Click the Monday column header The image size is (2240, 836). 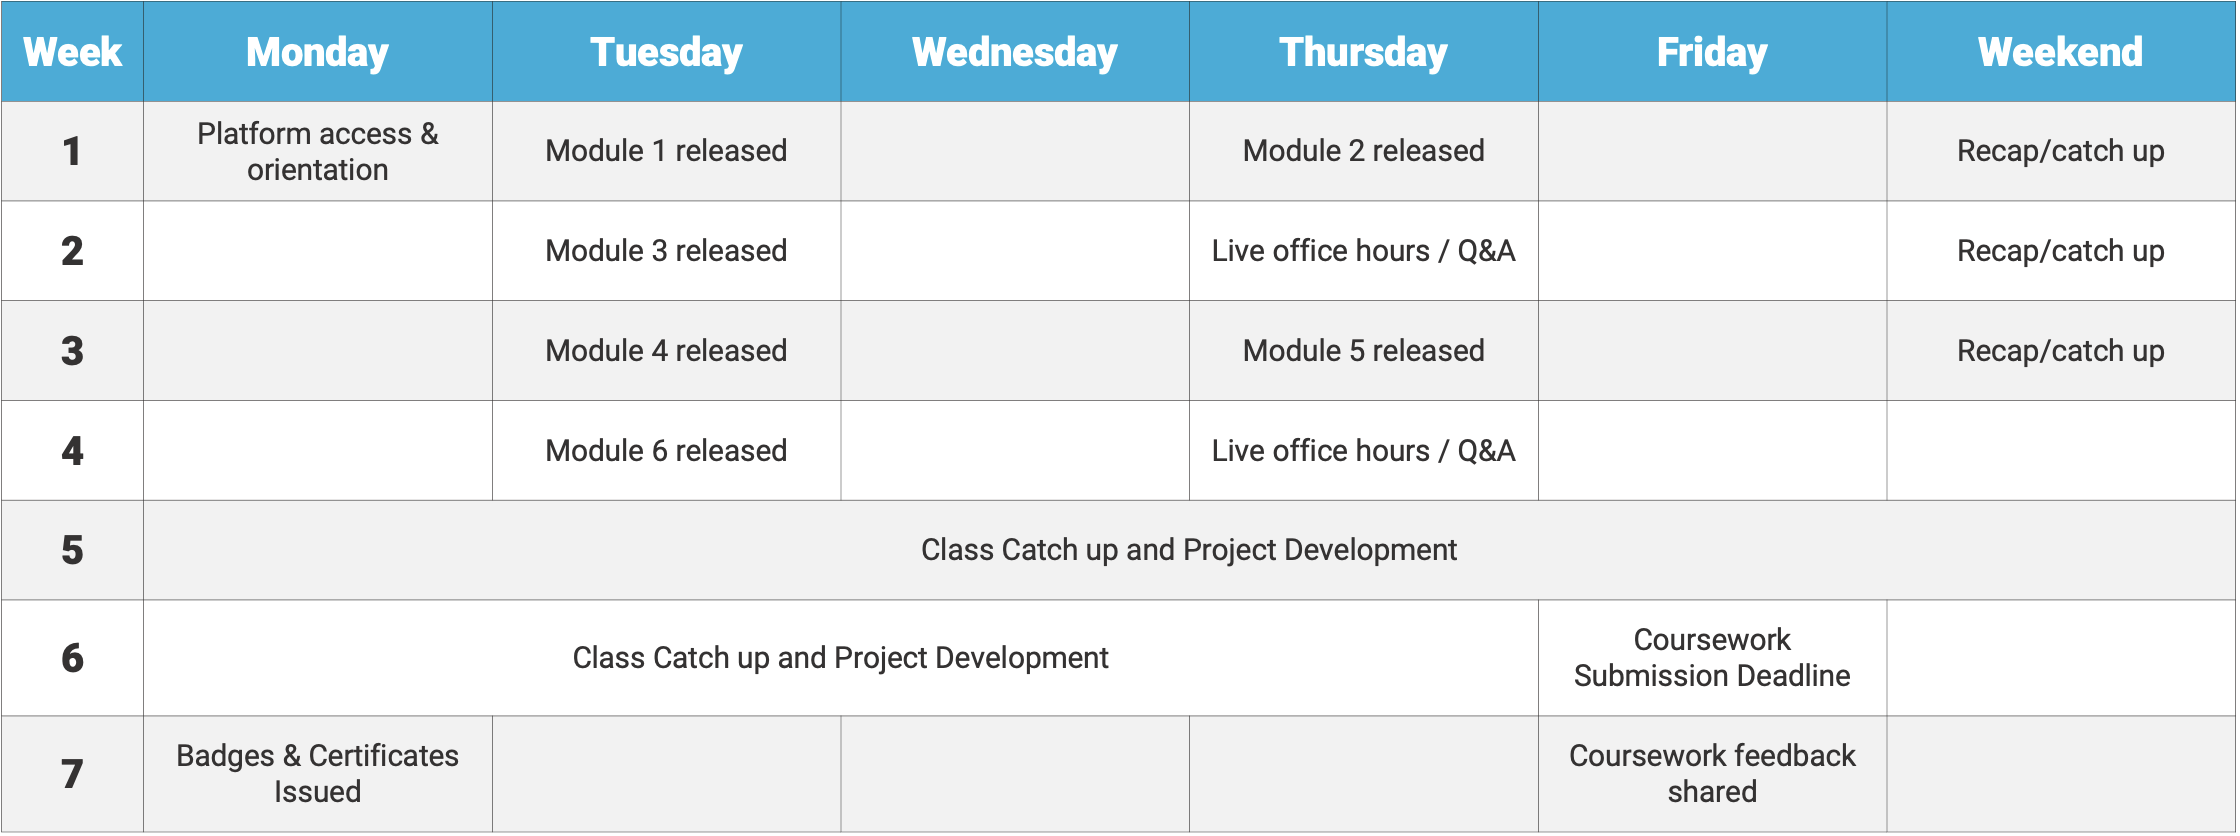[317, 52]
